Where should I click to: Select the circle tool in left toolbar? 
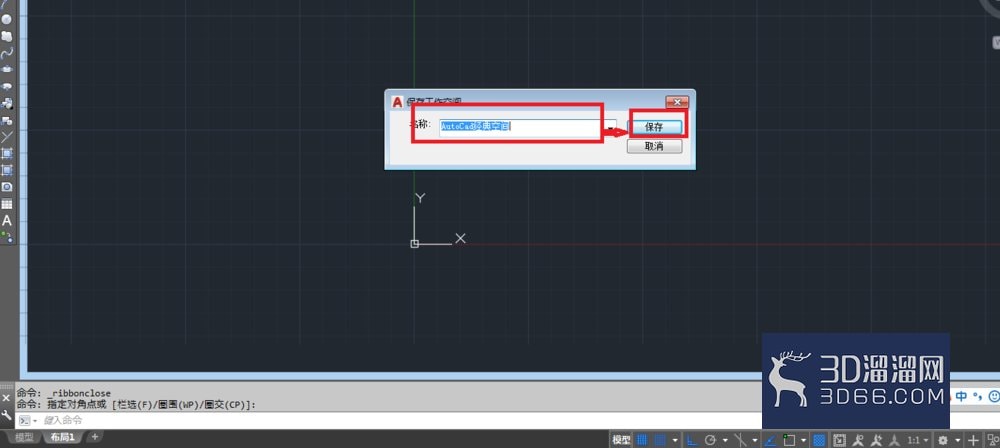[7, 19]
